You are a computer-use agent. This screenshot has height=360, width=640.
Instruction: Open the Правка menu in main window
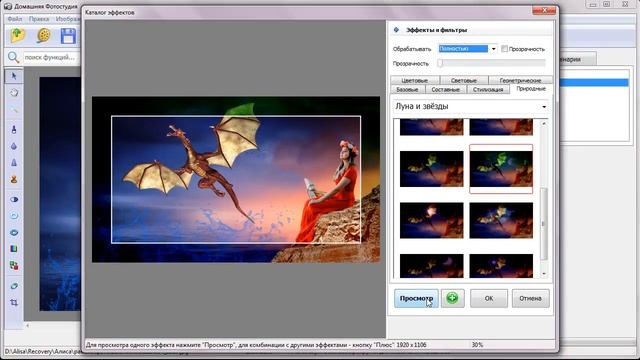point(39,19)
